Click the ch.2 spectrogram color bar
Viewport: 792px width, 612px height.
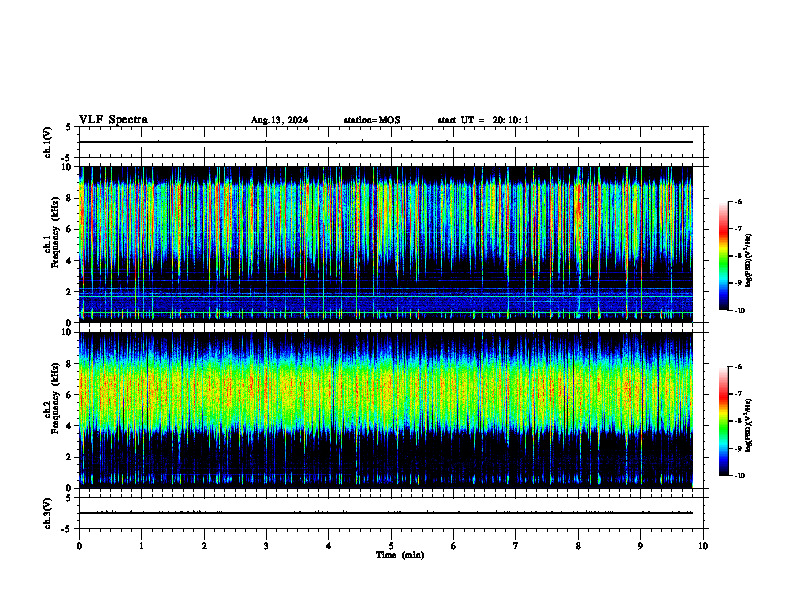(723, 421)
